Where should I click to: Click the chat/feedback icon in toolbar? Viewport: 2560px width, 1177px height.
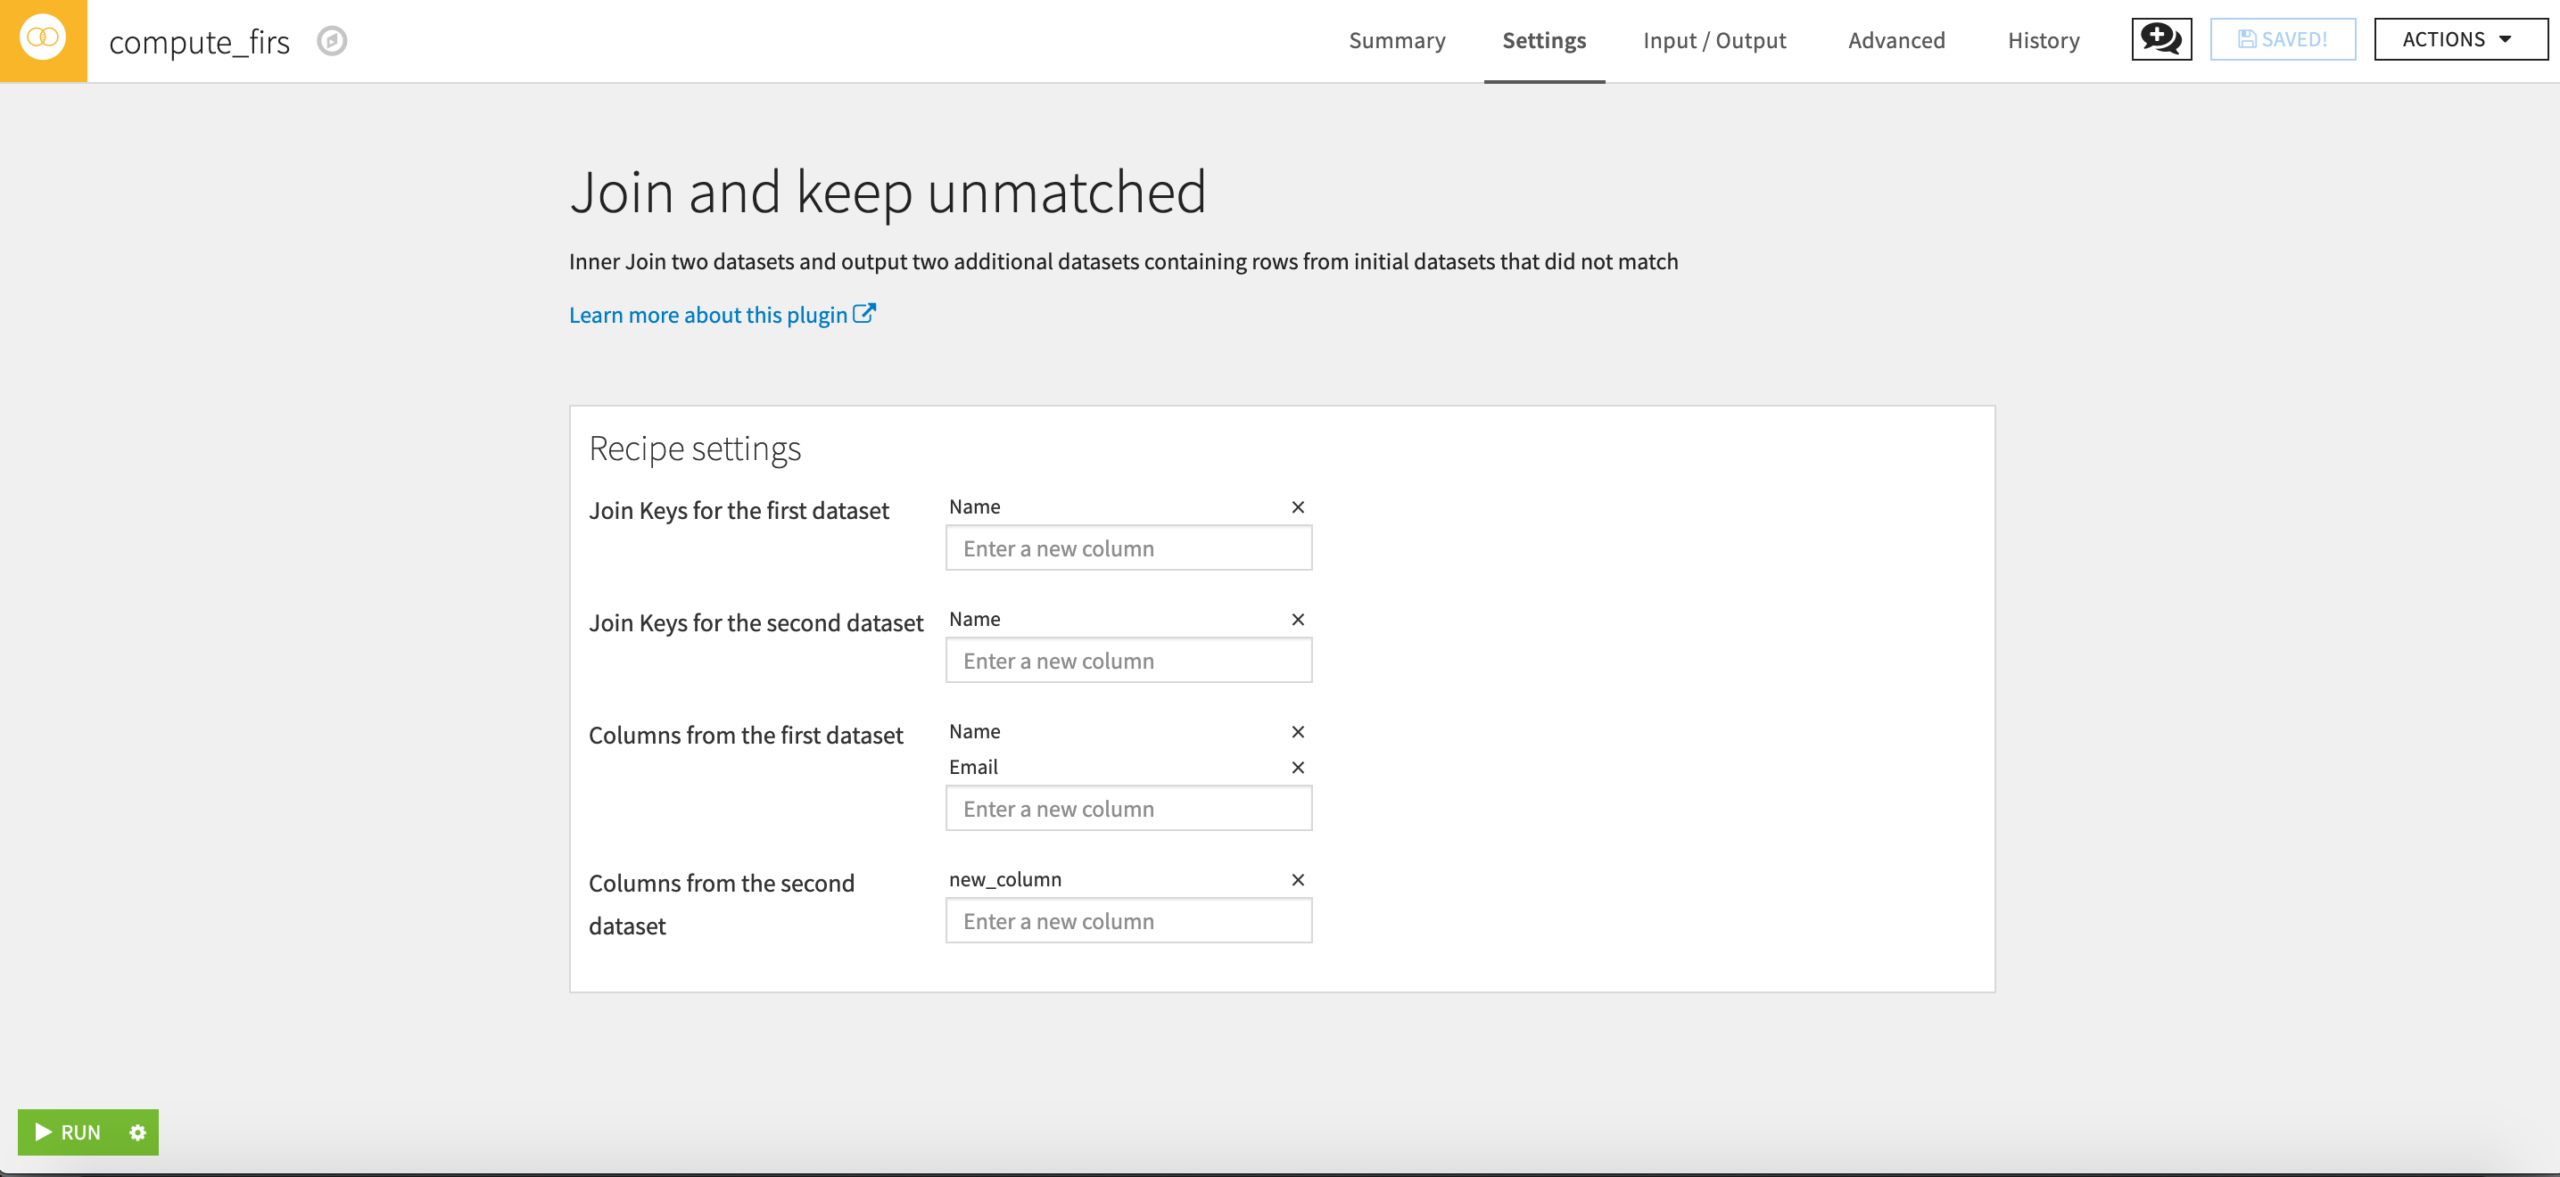(2162, 39)
